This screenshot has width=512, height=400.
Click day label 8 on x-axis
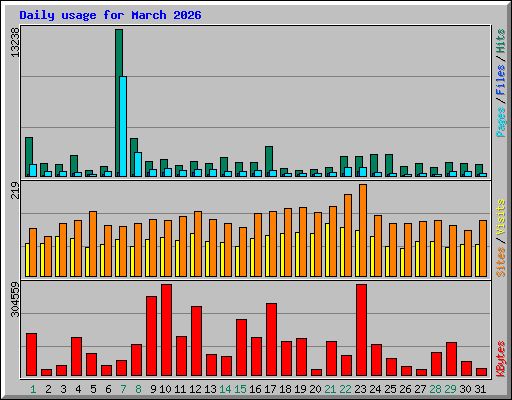pyautogui.click(x=138, y=389)
